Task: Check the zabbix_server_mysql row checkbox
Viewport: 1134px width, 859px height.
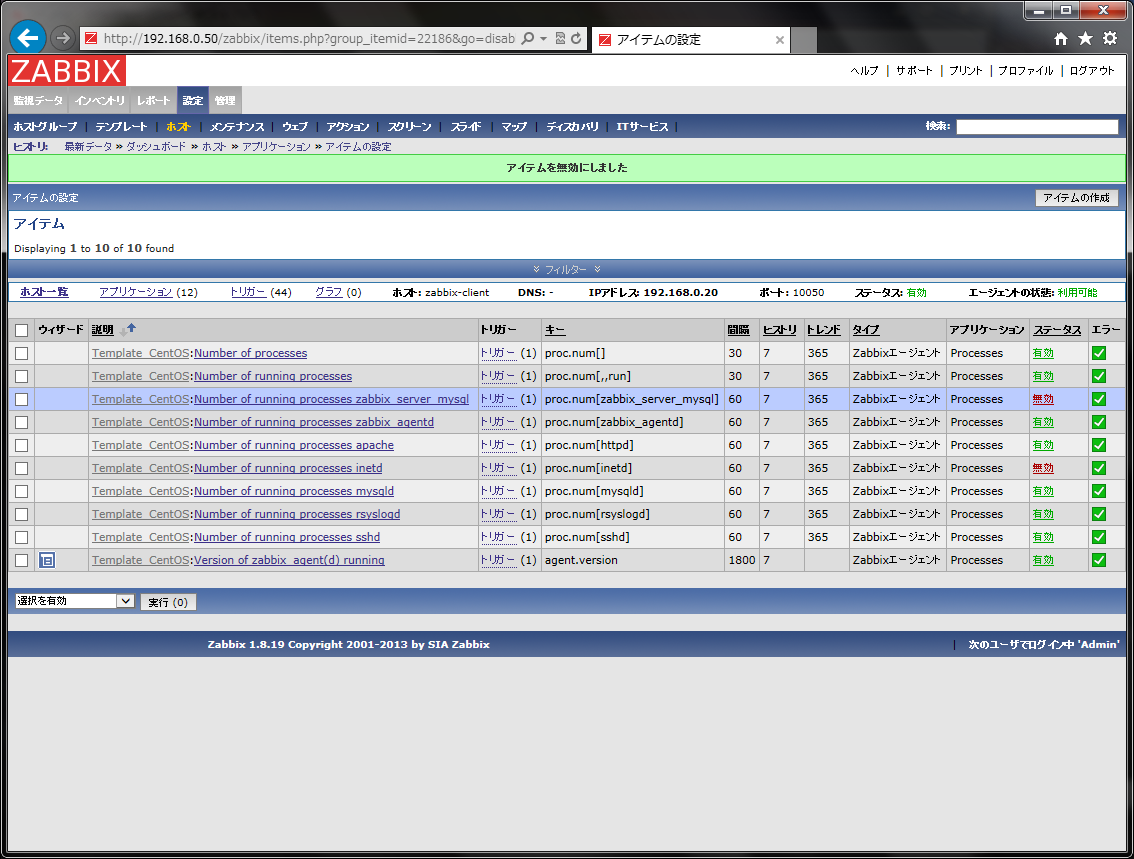Action: (x=22, y=399)
